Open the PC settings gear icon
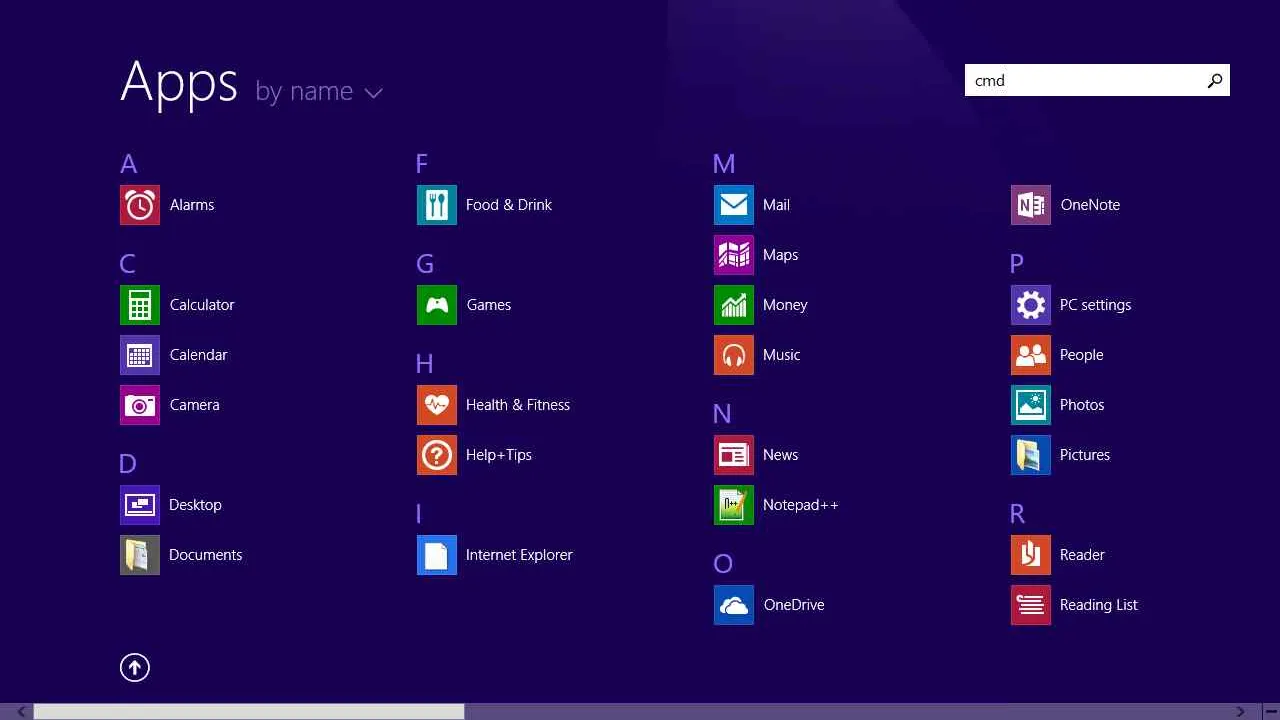 point(1031,305)
